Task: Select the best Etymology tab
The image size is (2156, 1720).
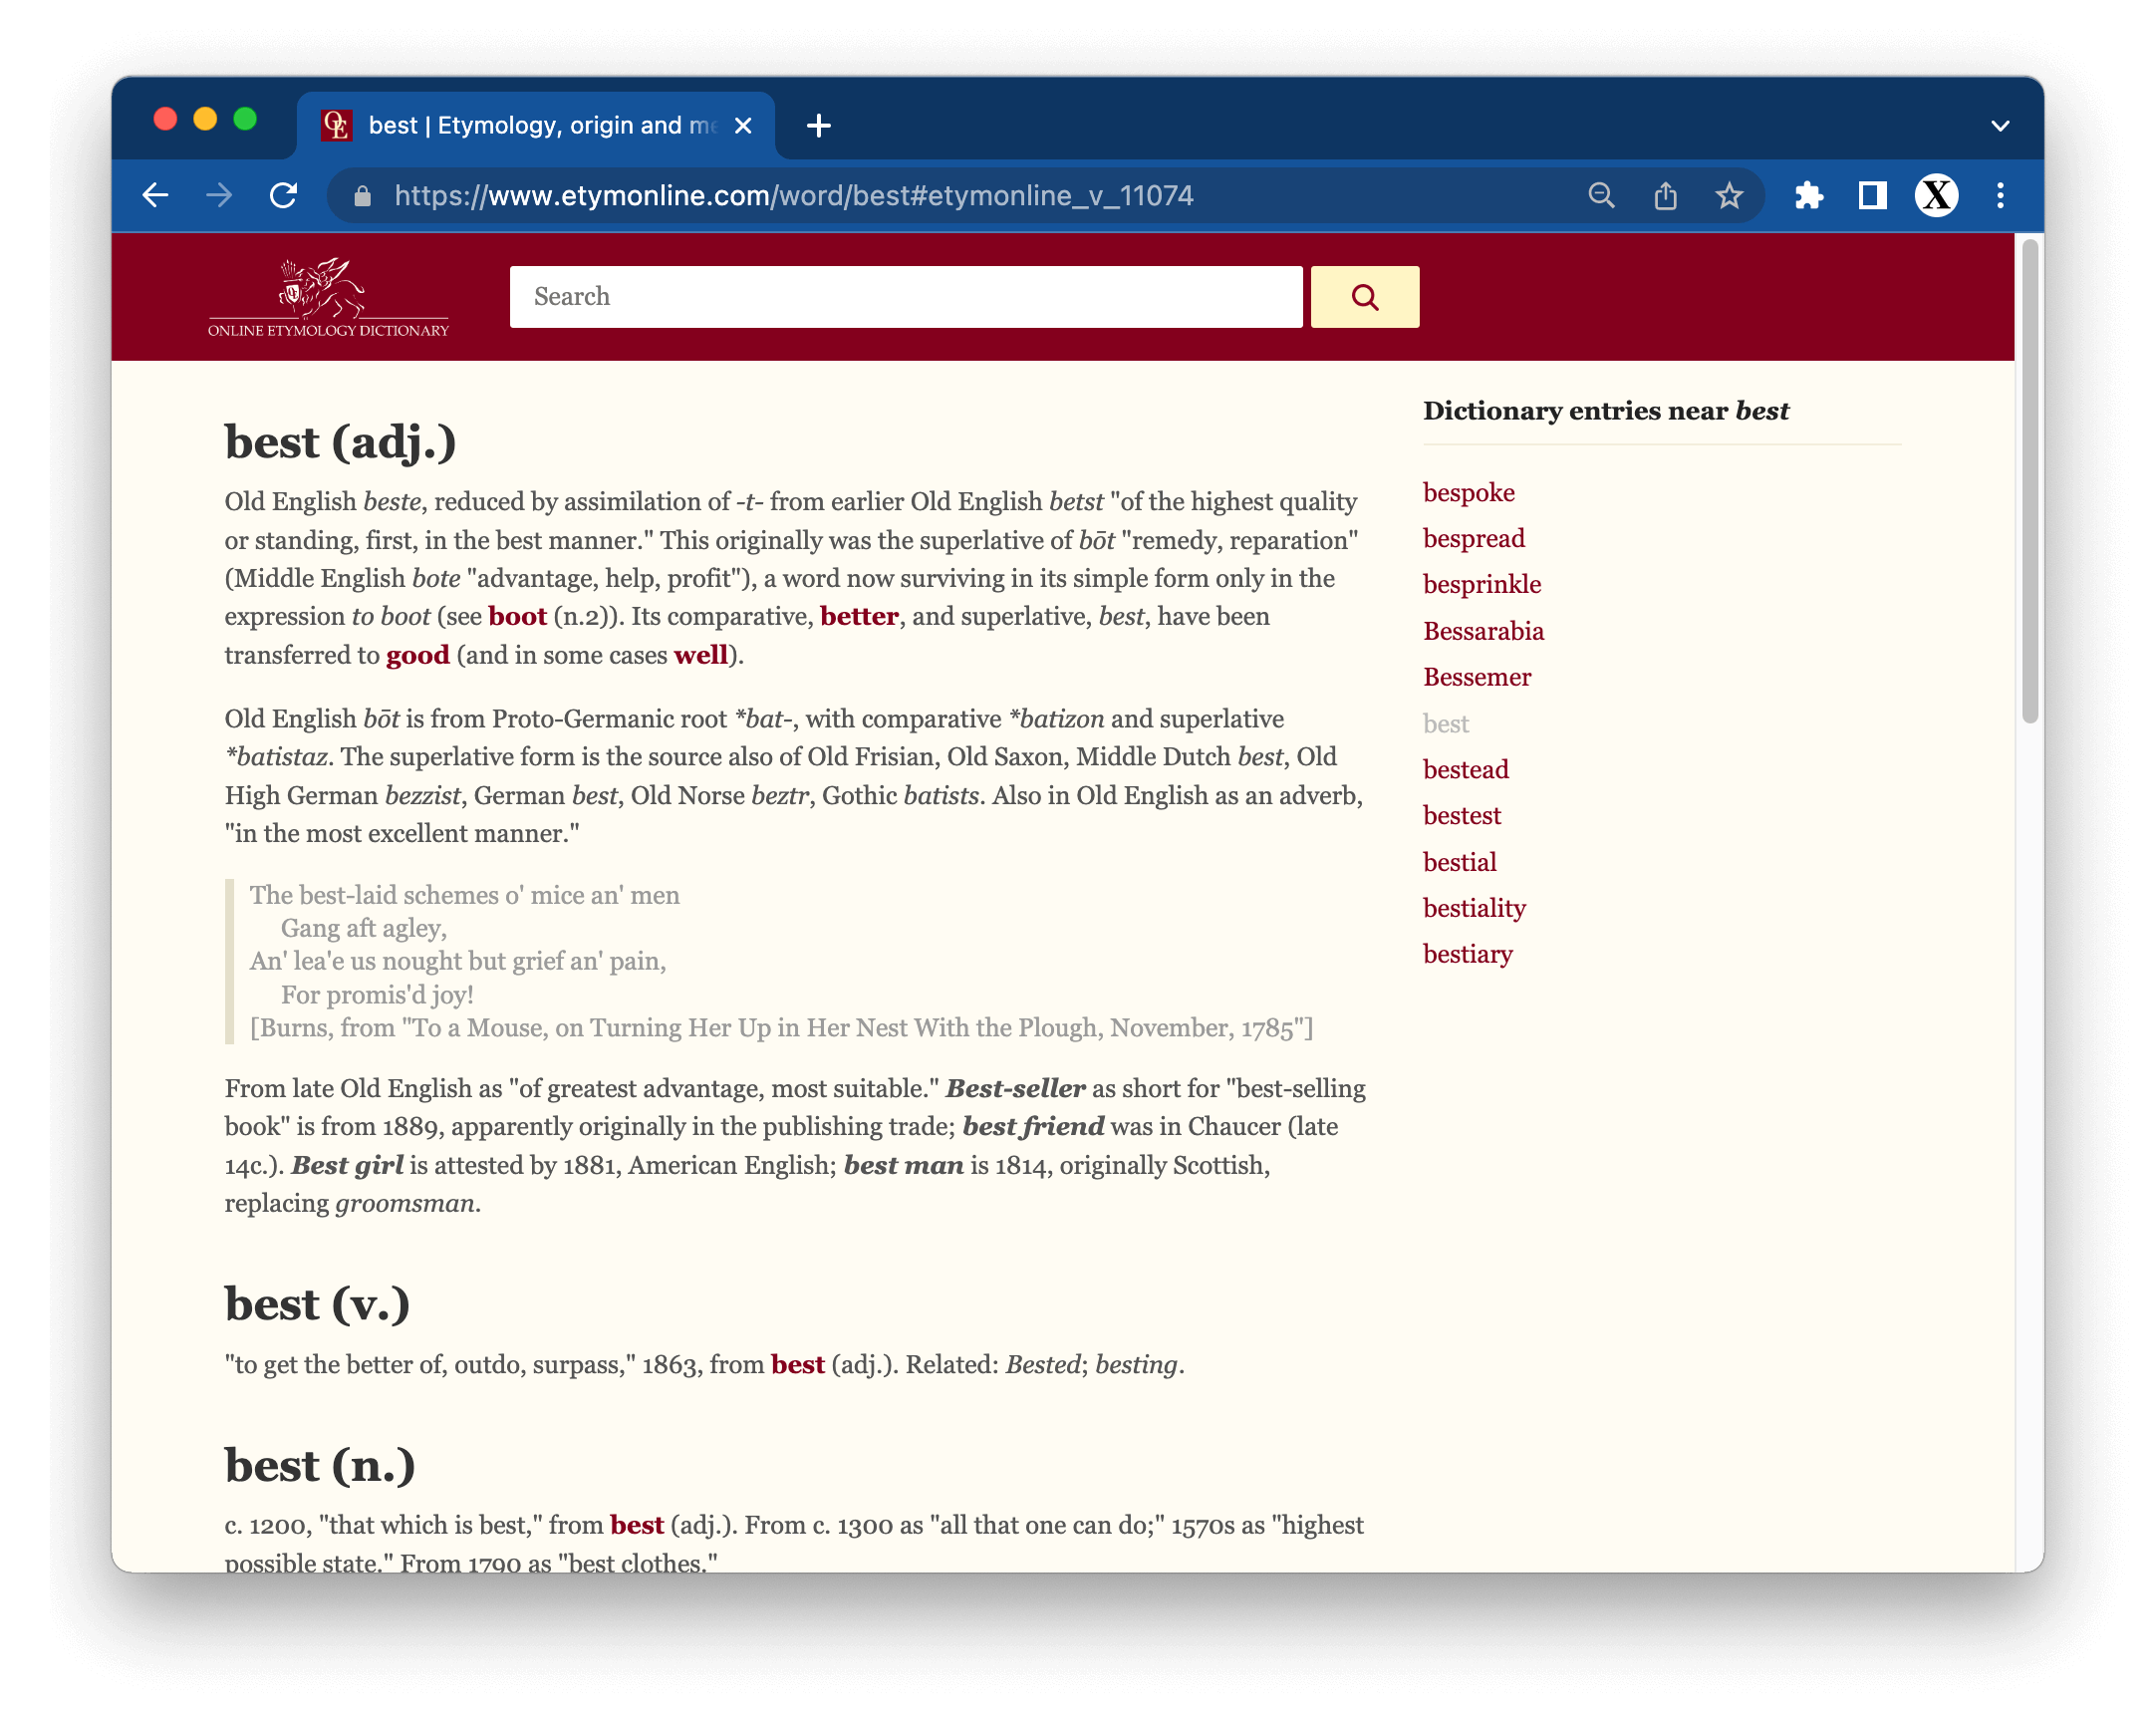Action: pyautogui.click(x=536, y=126)
